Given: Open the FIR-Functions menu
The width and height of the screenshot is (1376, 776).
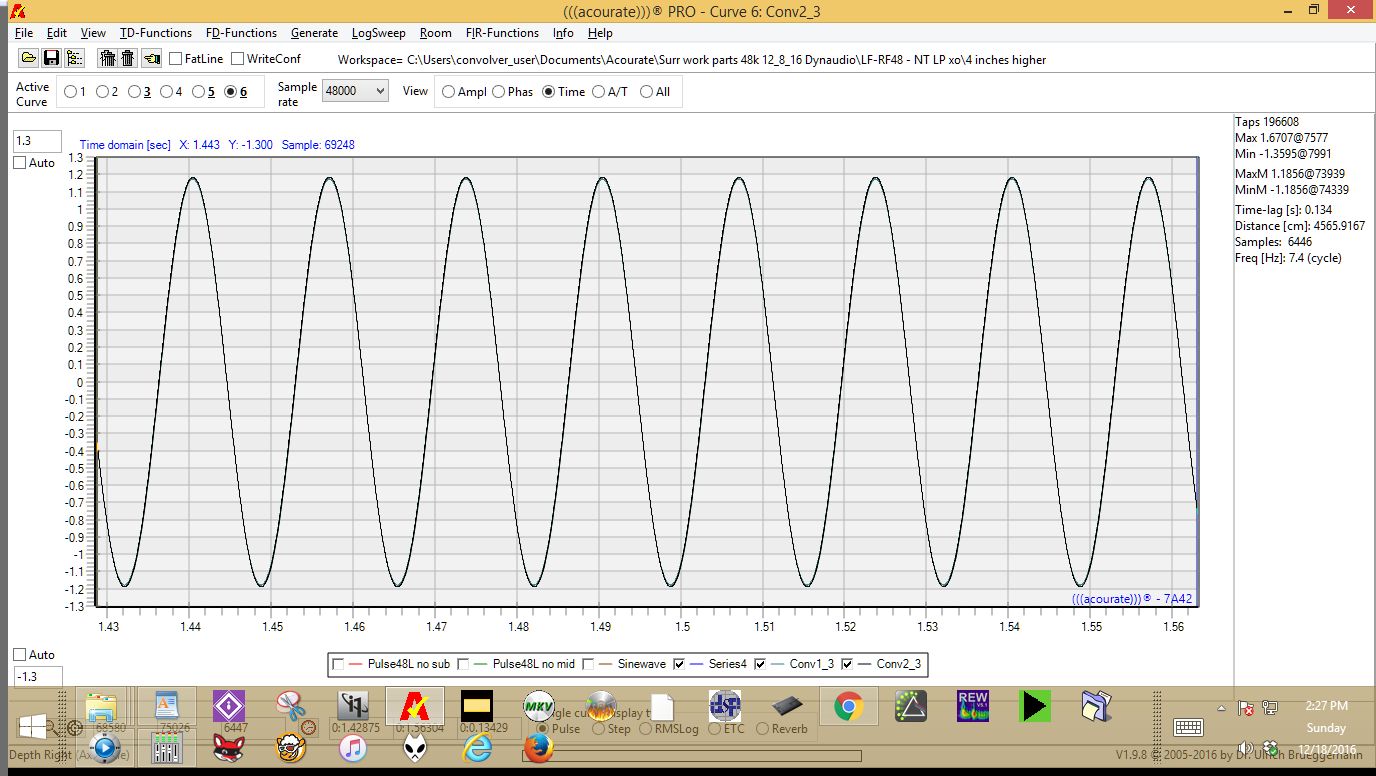Looking at the screenshot, I should (x=502, y=33).
